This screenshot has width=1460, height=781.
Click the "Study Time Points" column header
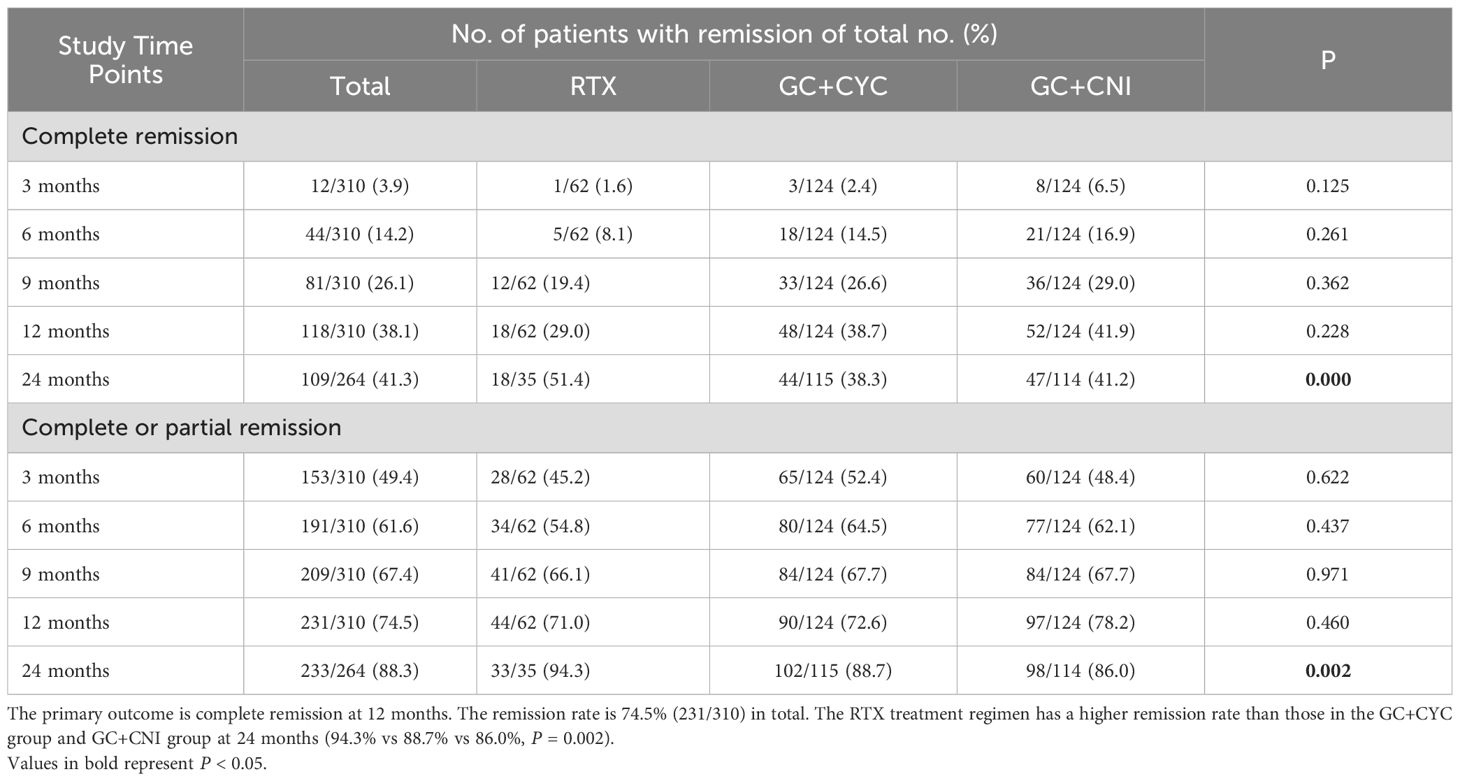tap(125, 60)
